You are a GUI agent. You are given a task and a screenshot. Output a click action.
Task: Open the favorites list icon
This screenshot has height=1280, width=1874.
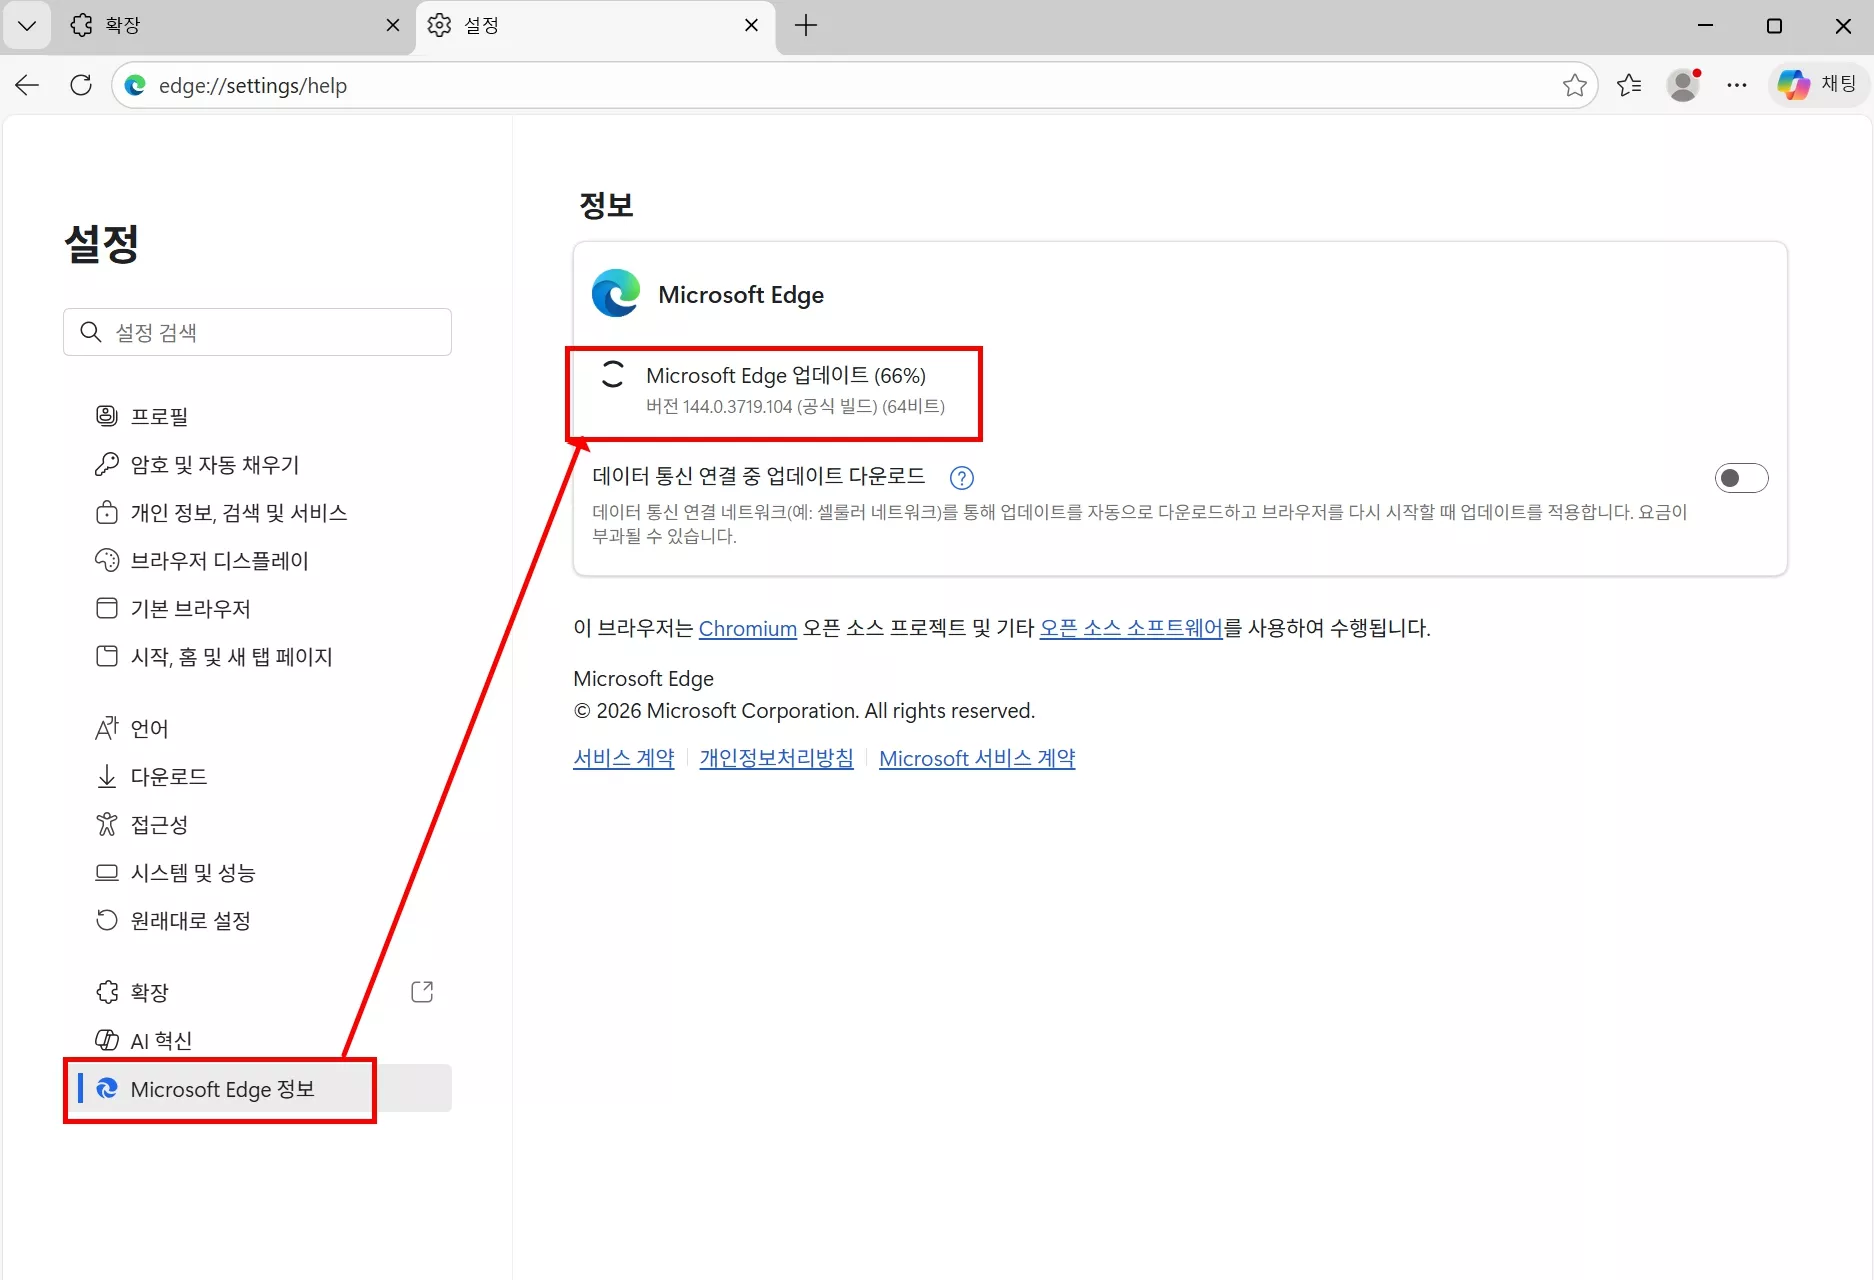tap(1629, 85)
